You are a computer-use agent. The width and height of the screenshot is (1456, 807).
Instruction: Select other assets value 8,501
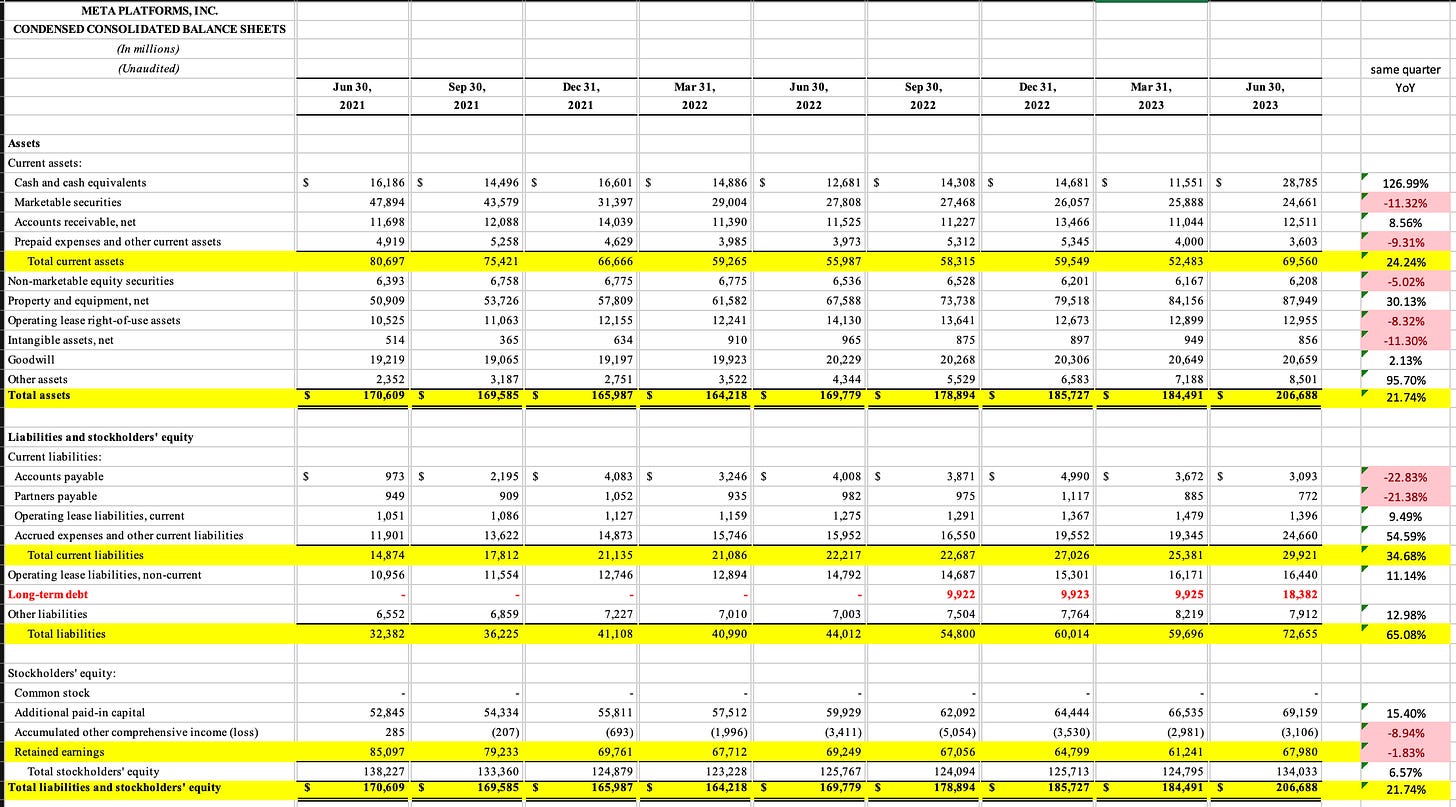[x=1305, y=379]
